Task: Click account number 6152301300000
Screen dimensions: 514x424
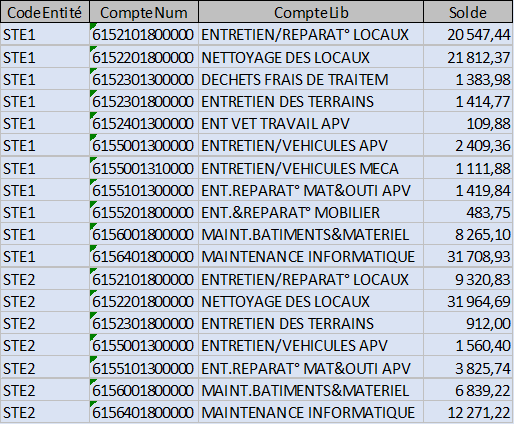Action: click(x=143, y=80)
